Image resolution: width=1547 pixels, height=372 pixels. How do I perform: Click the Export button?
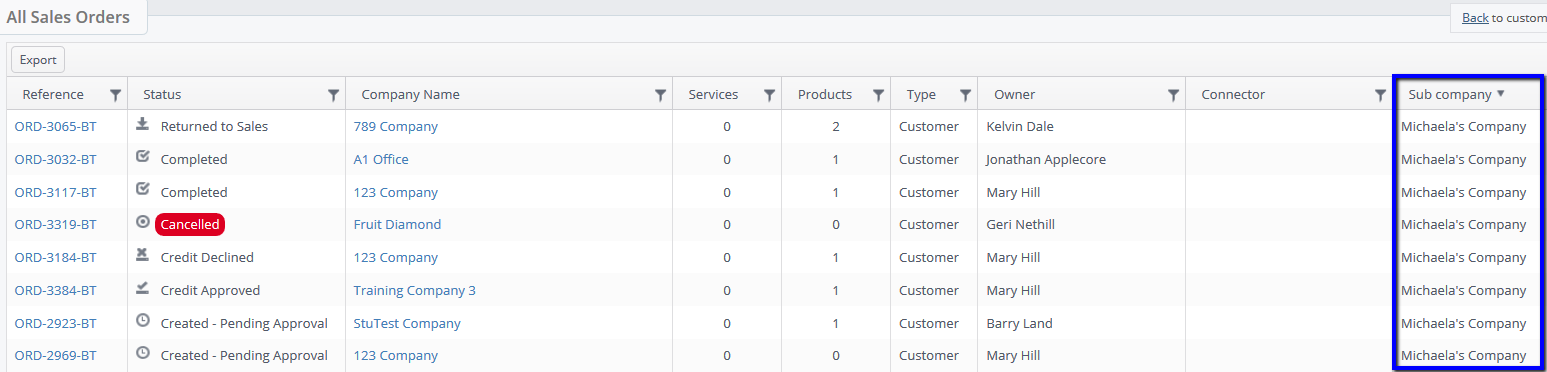tap(38, 60)
